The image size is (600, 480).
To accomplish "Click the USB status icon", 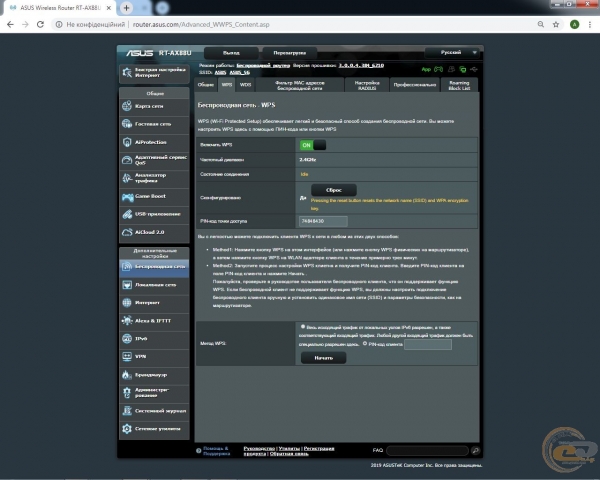I will pos(474,69).
